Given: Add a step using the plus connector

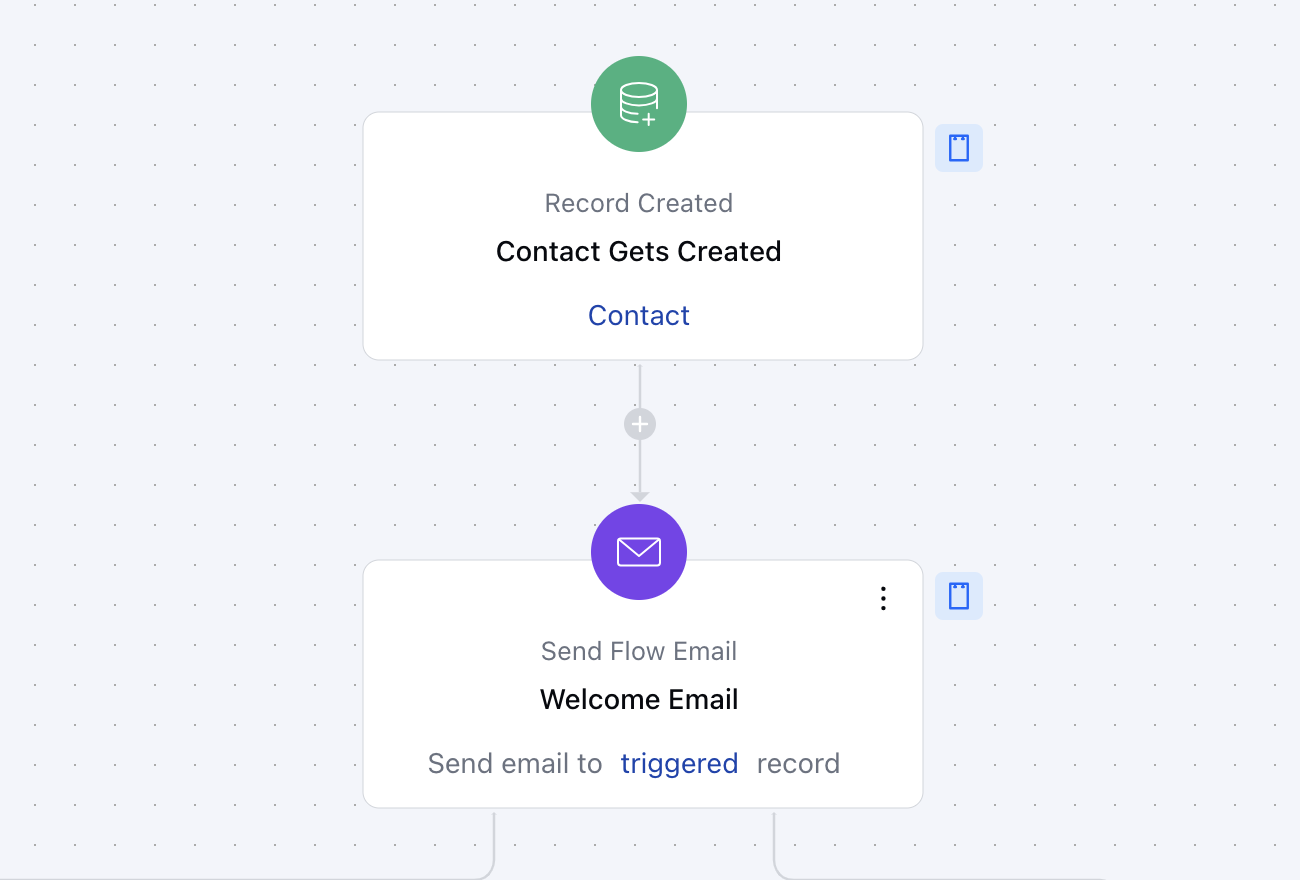Looking at the screenshot, I should coord(640,424).
